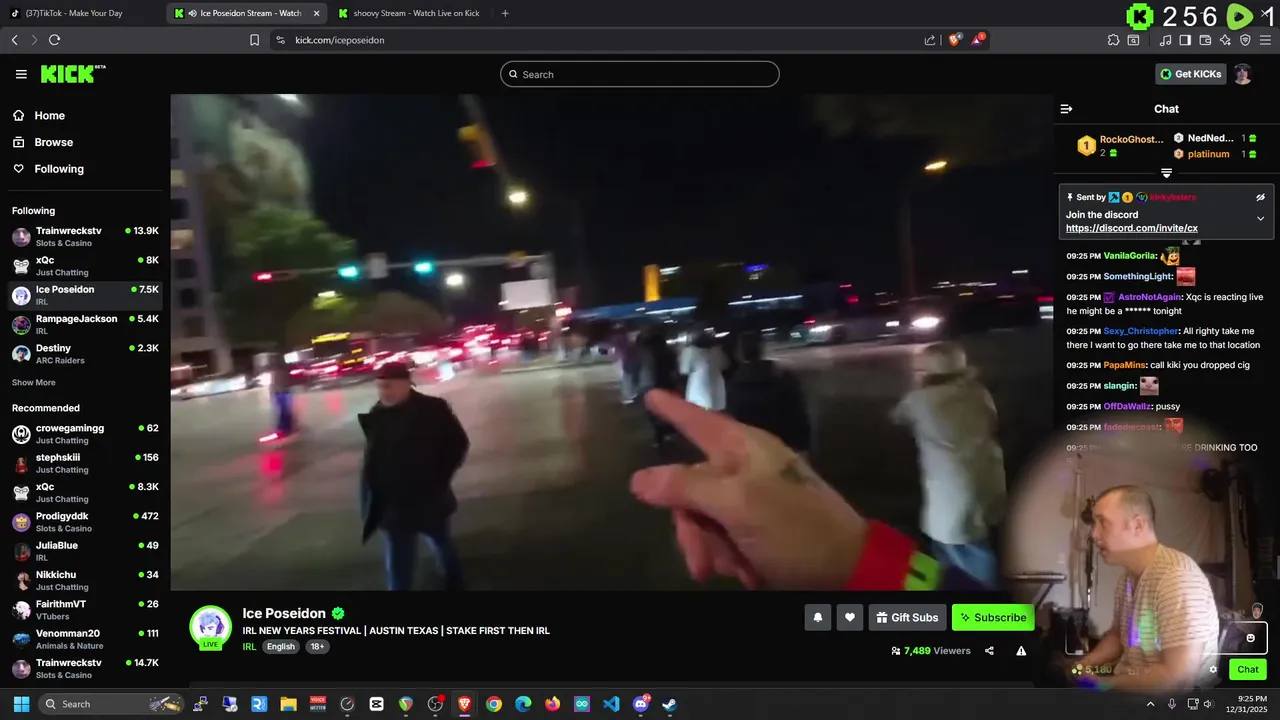Click the English language tag

pyautogui.click(x=281, y=647)
